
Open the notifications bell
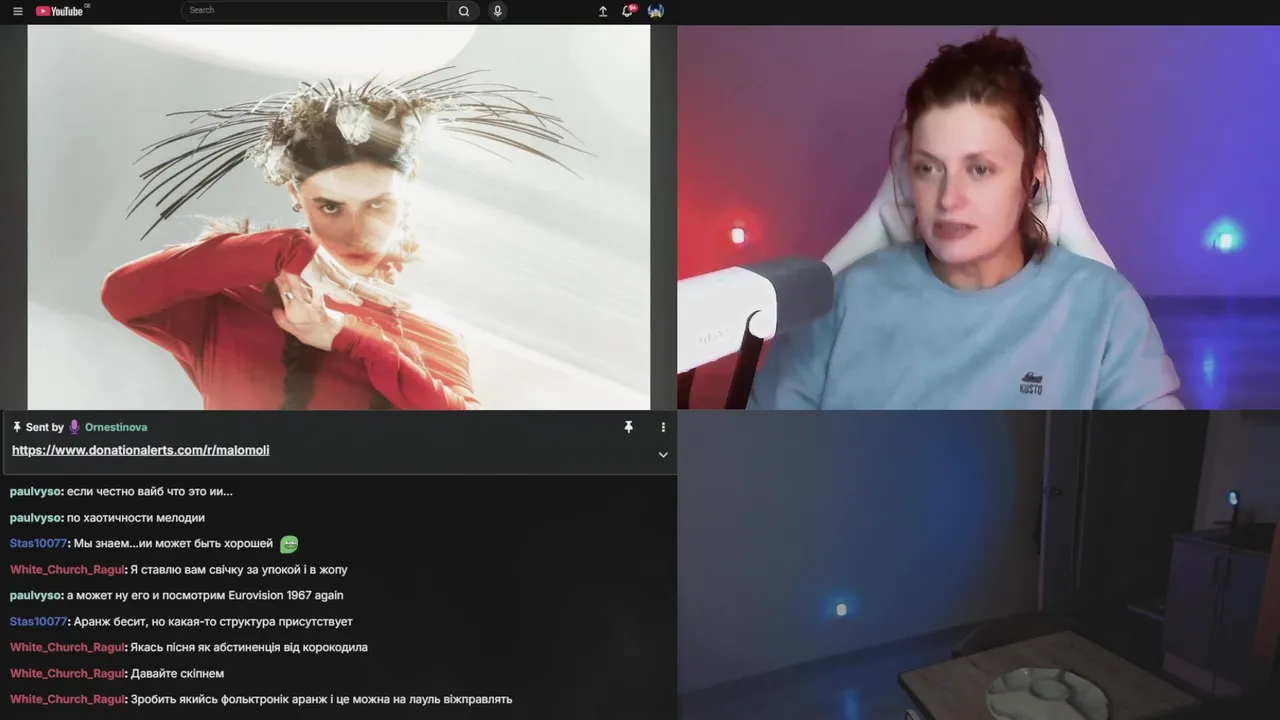[x=629, y=11]
